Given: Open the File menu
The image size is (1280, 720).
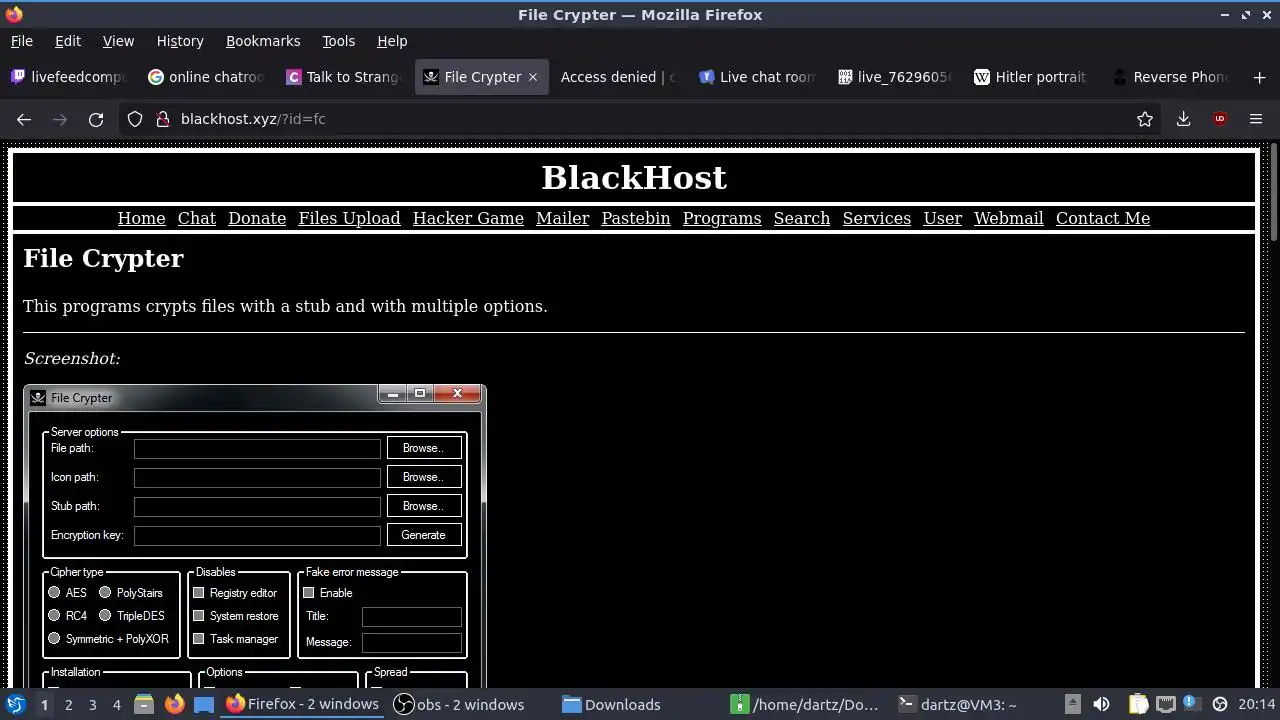Looking at the screenshot, I should tap(21, 41).
